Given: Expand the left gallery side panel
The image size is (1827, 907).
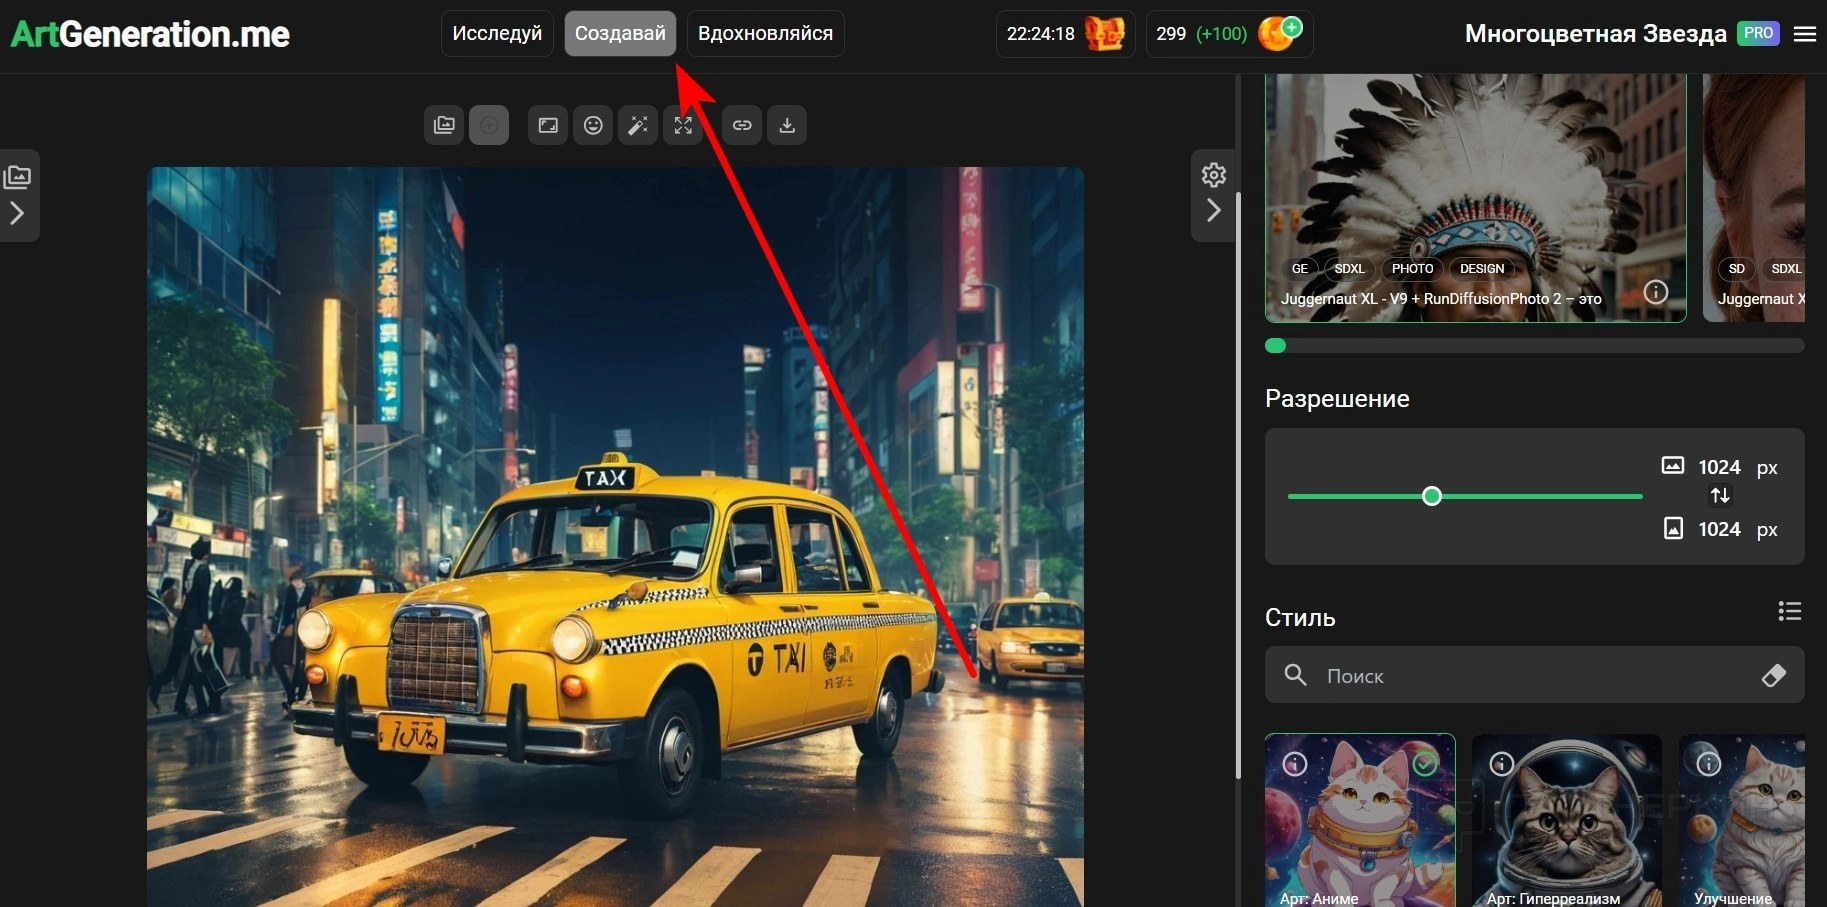Looking at the screenshot, I should pyautogui.click(x=17, y=213).
